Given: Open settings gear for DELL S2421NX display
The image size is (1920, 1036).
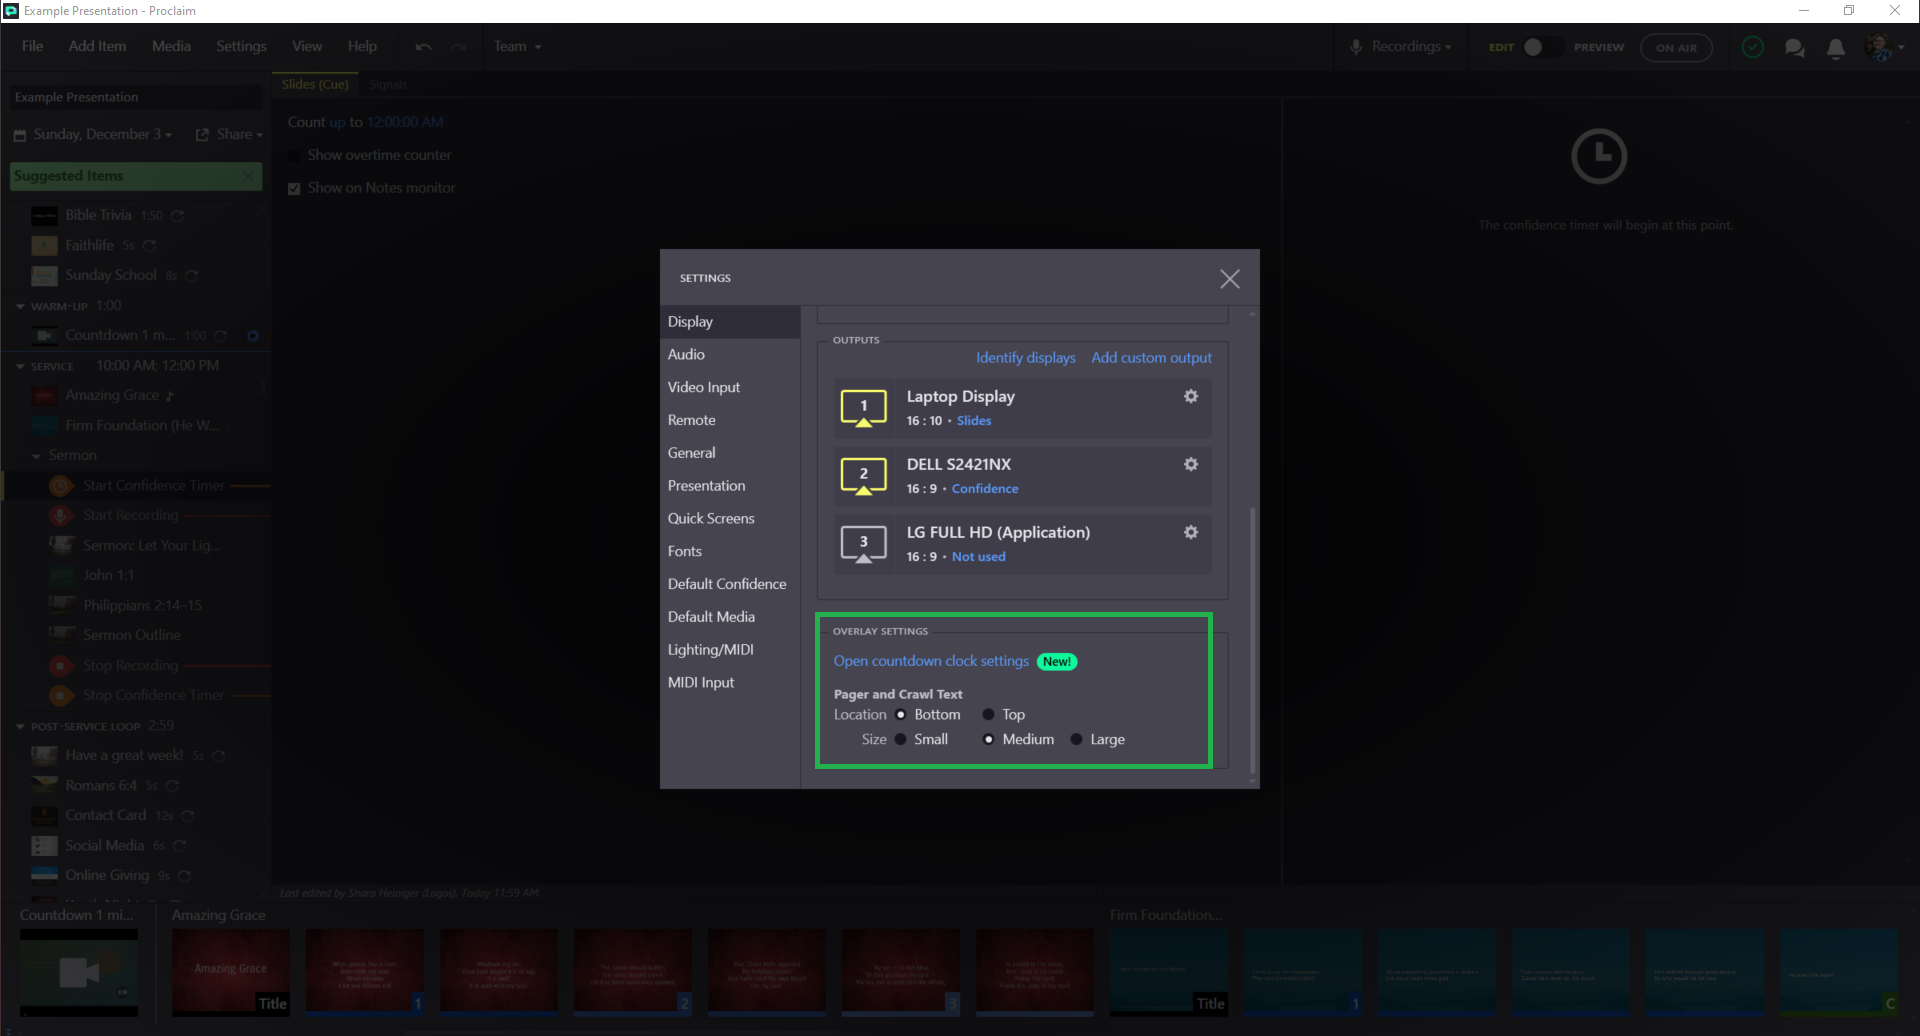Looking at the screenshot, I should (1190, 464).
